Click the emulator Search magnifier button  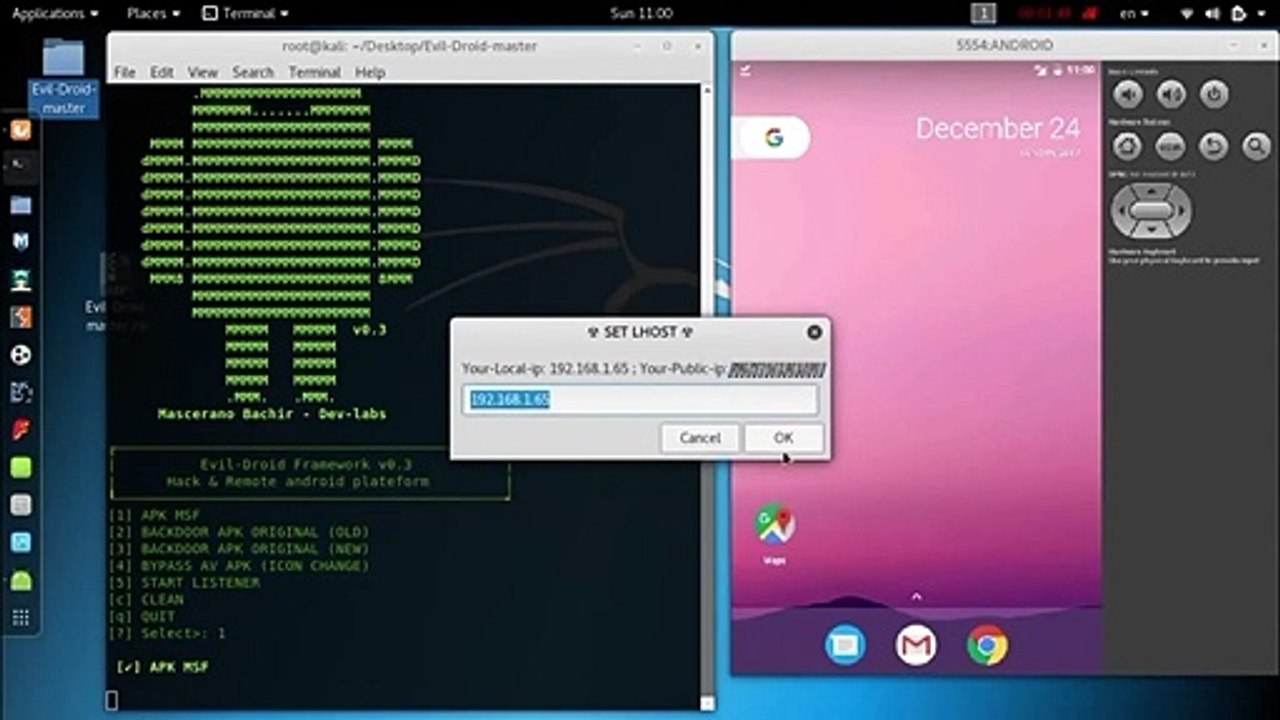(x=1256, y=147)
